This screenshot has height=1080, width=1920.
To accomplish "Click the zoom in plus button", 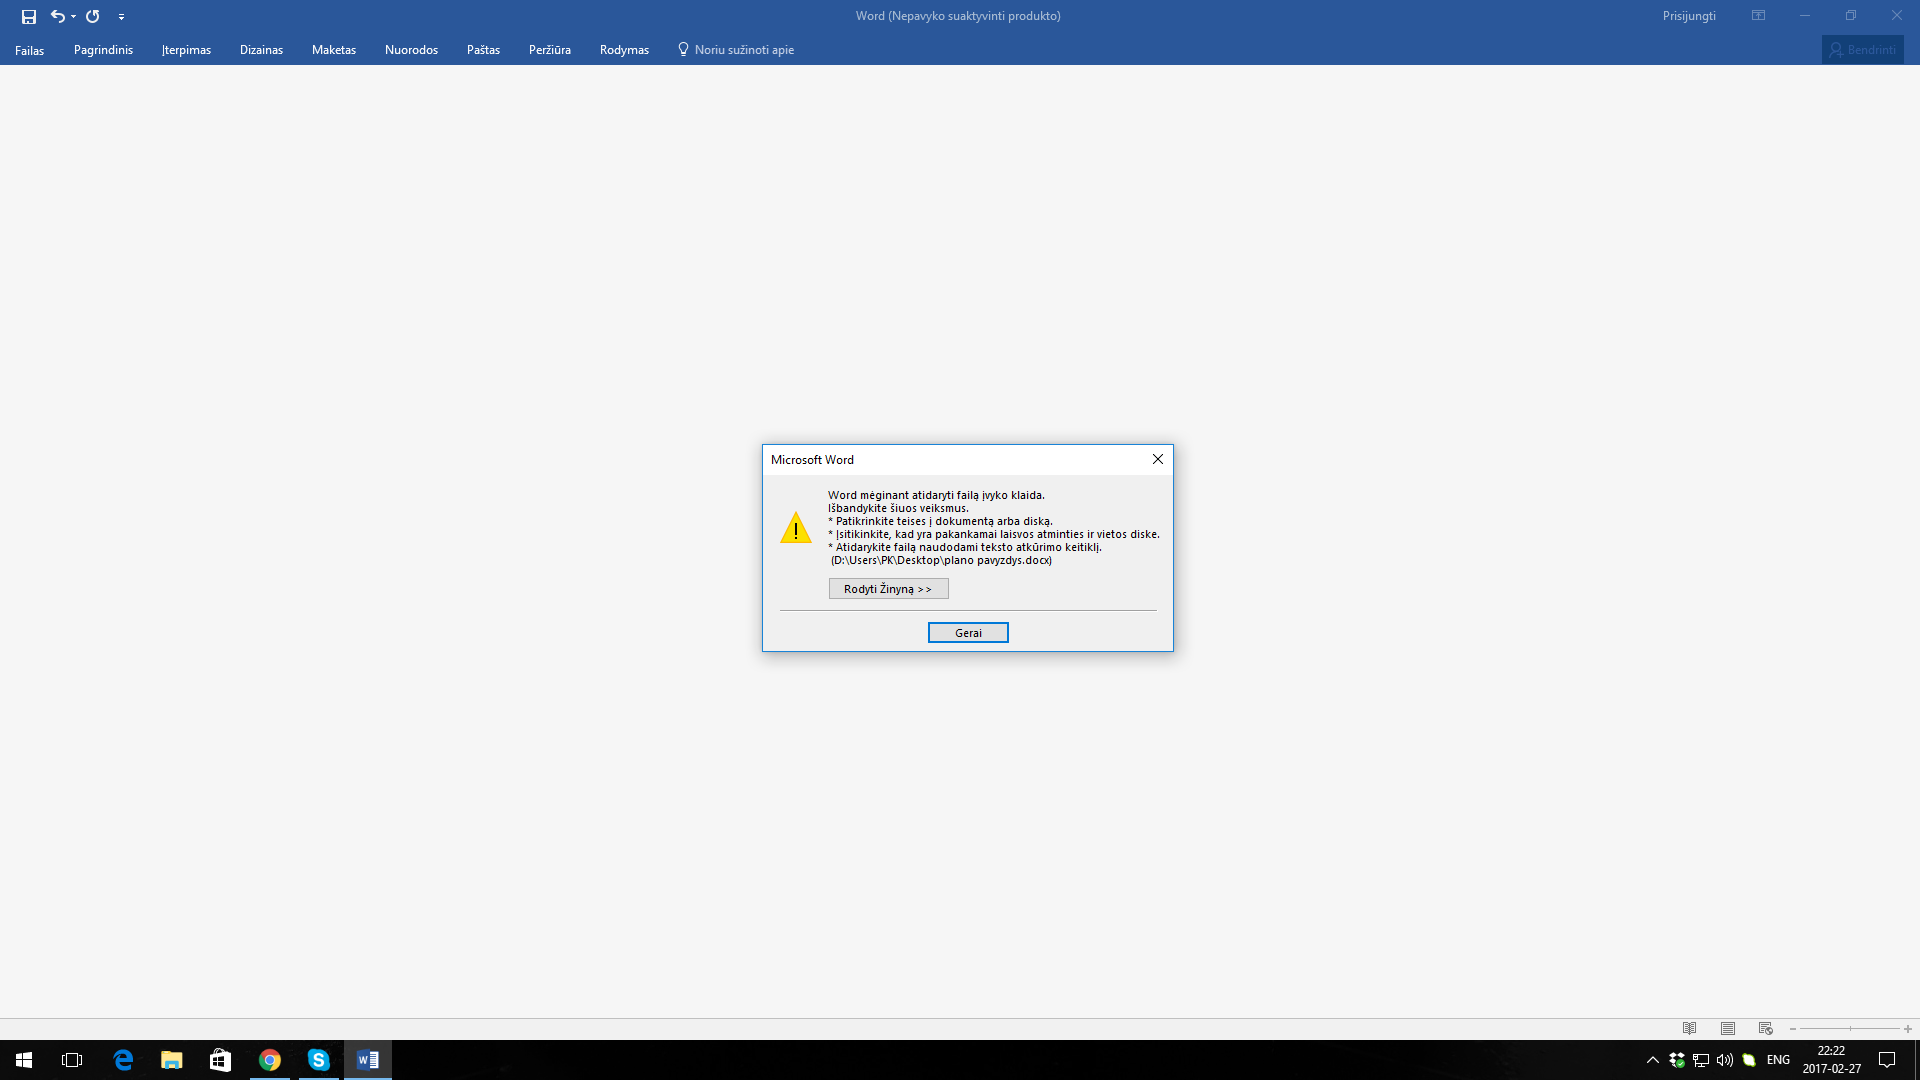I will [x=1907, y=1029].
